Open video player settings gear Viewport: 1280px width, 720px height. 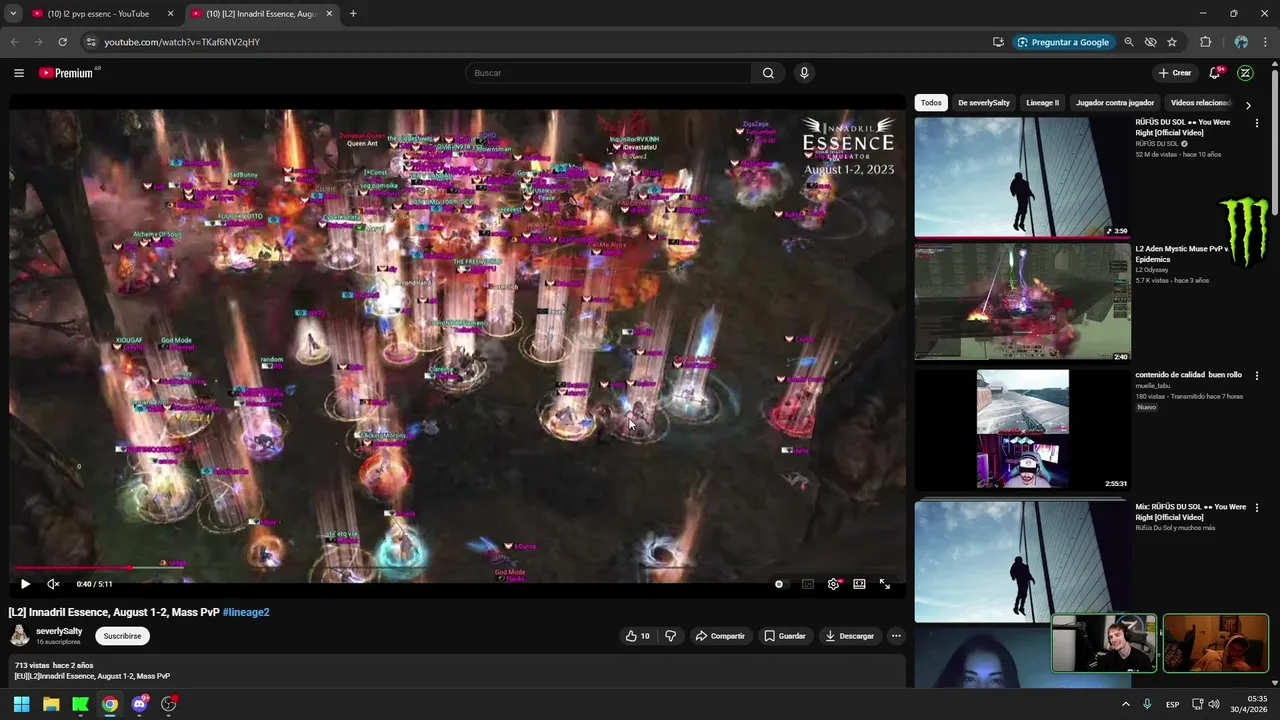coord(833,584)
